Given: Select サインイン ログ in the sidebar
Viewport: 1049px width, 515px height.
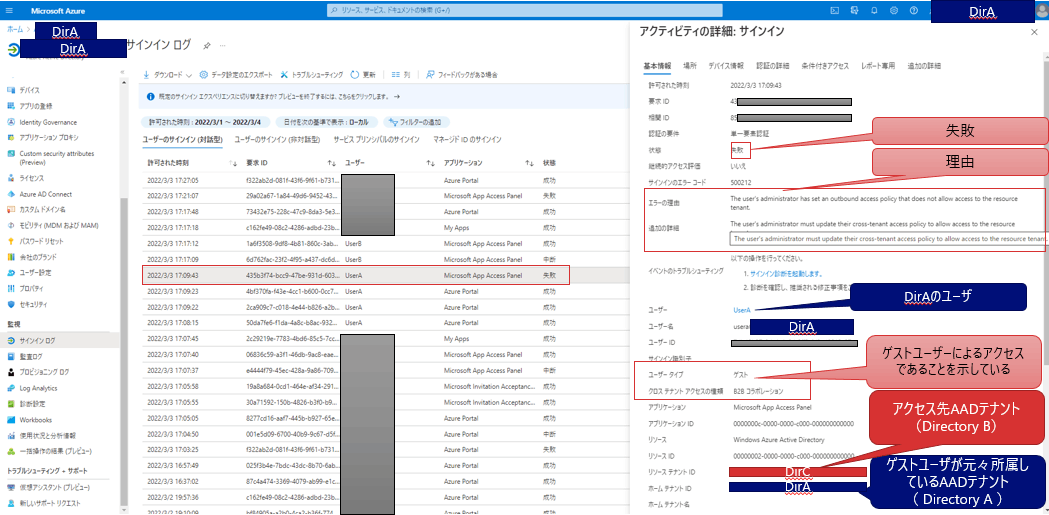Looking at the screenshot, I should click(x=37, y=340).
